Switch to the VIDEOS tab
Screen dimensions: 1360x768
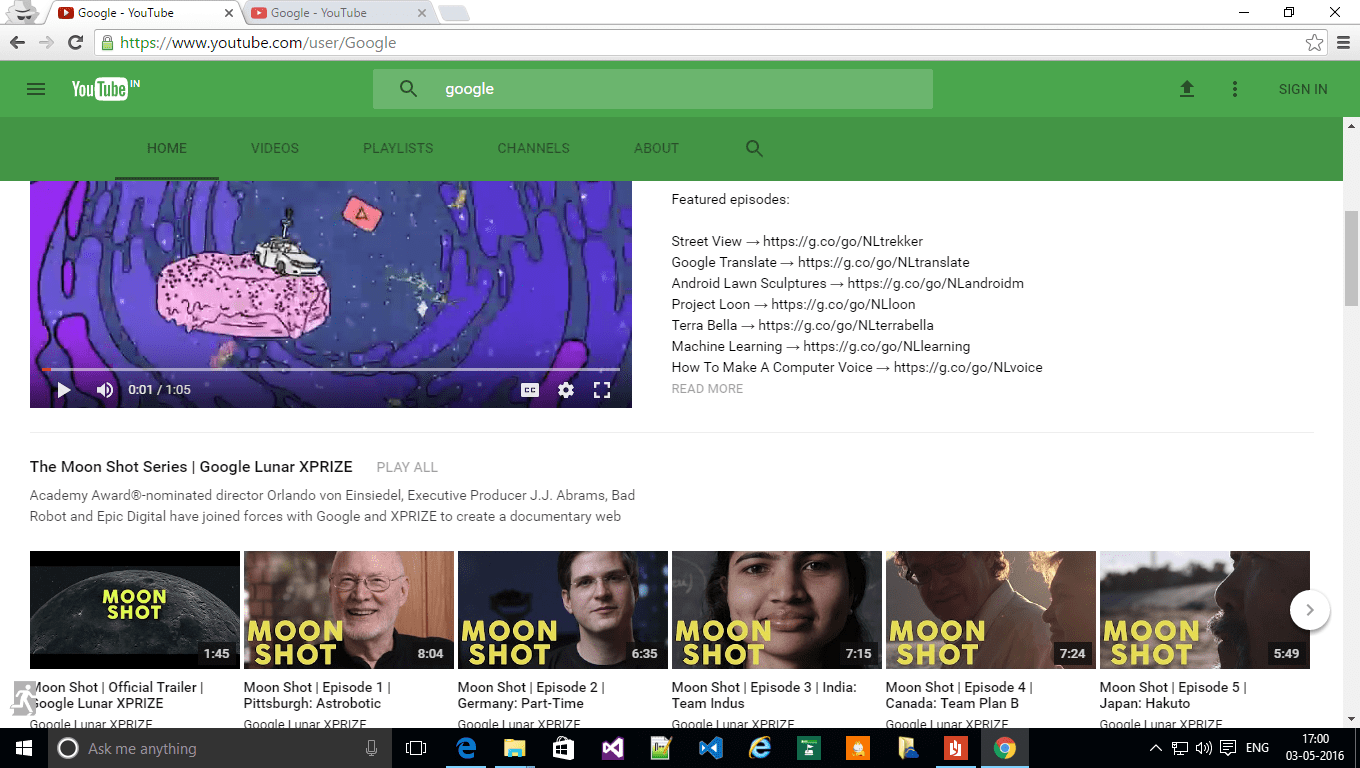pos(275,148)
